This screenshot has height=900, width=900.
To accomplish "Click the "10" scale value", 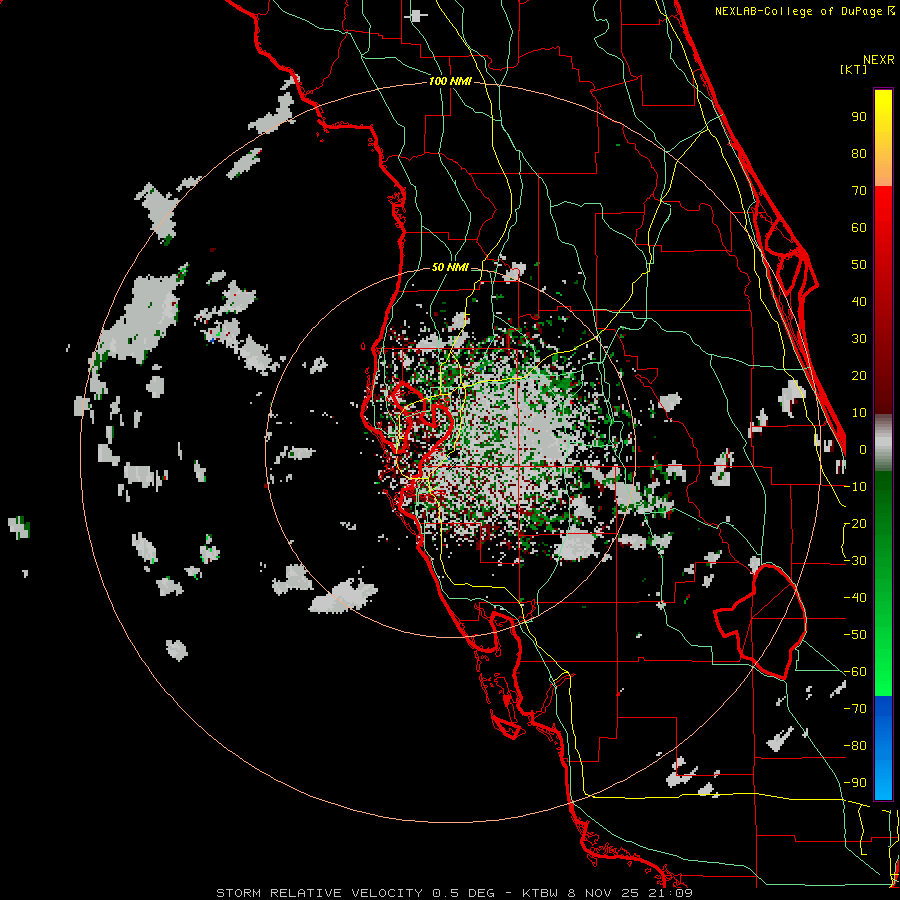I will pos(859,413).
